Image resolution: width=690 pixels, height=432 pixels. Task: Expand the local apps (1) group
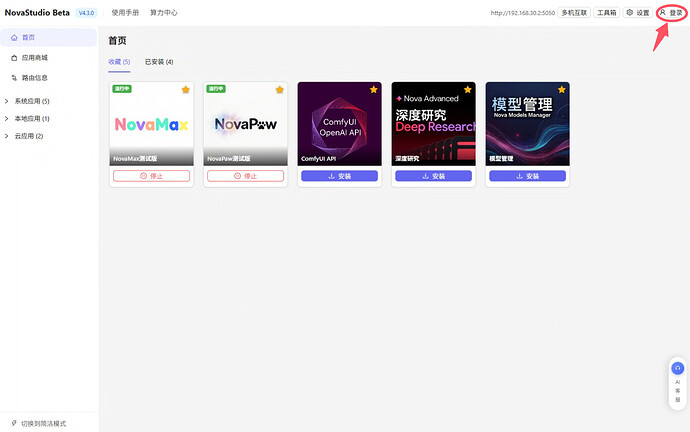pos(27,119)
